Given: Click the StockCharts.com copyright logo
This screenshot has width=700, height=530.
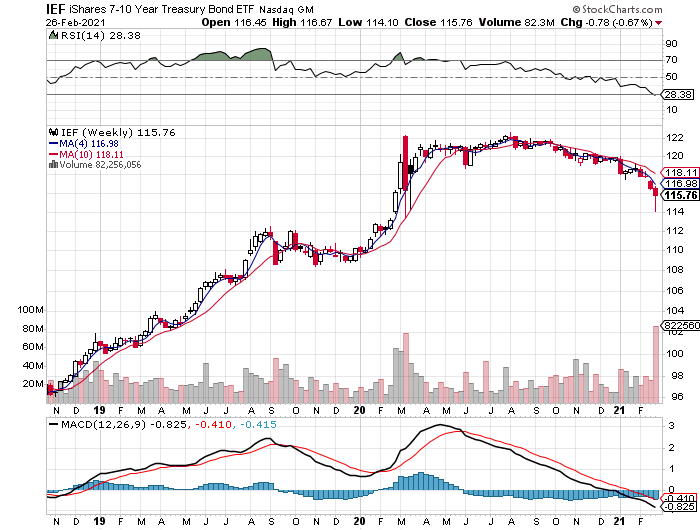Looking at the screenshot, I should tap(617, 9).
